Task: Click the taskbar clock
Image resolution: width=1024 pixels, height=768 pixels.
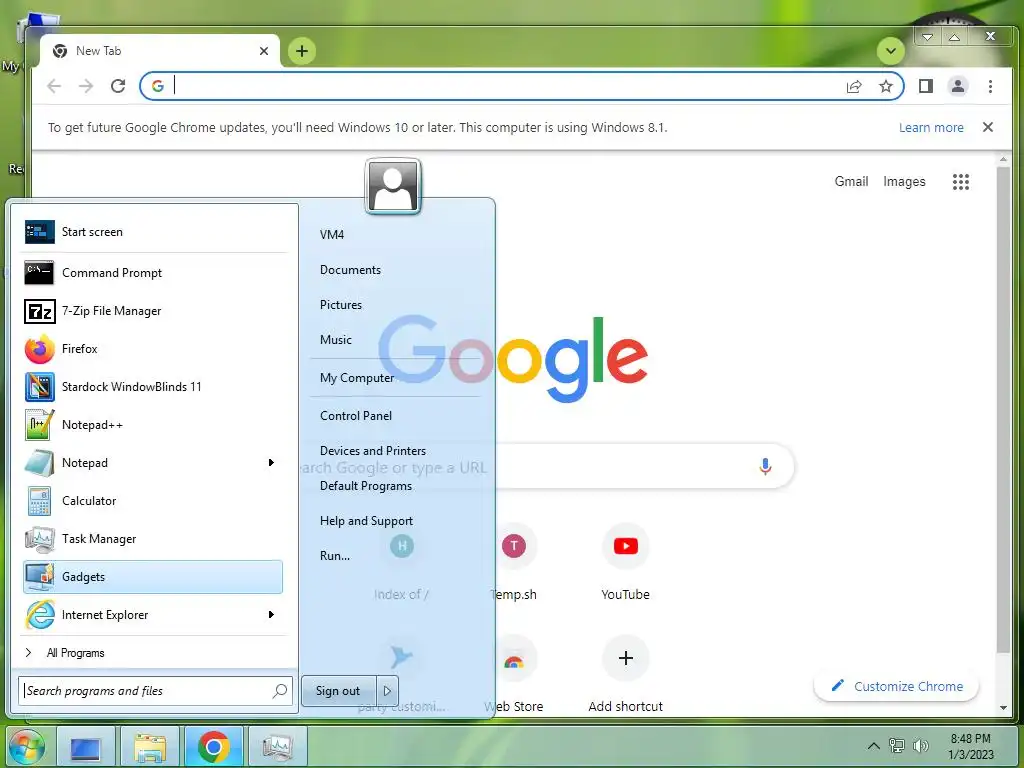Action: pos(971,746)
